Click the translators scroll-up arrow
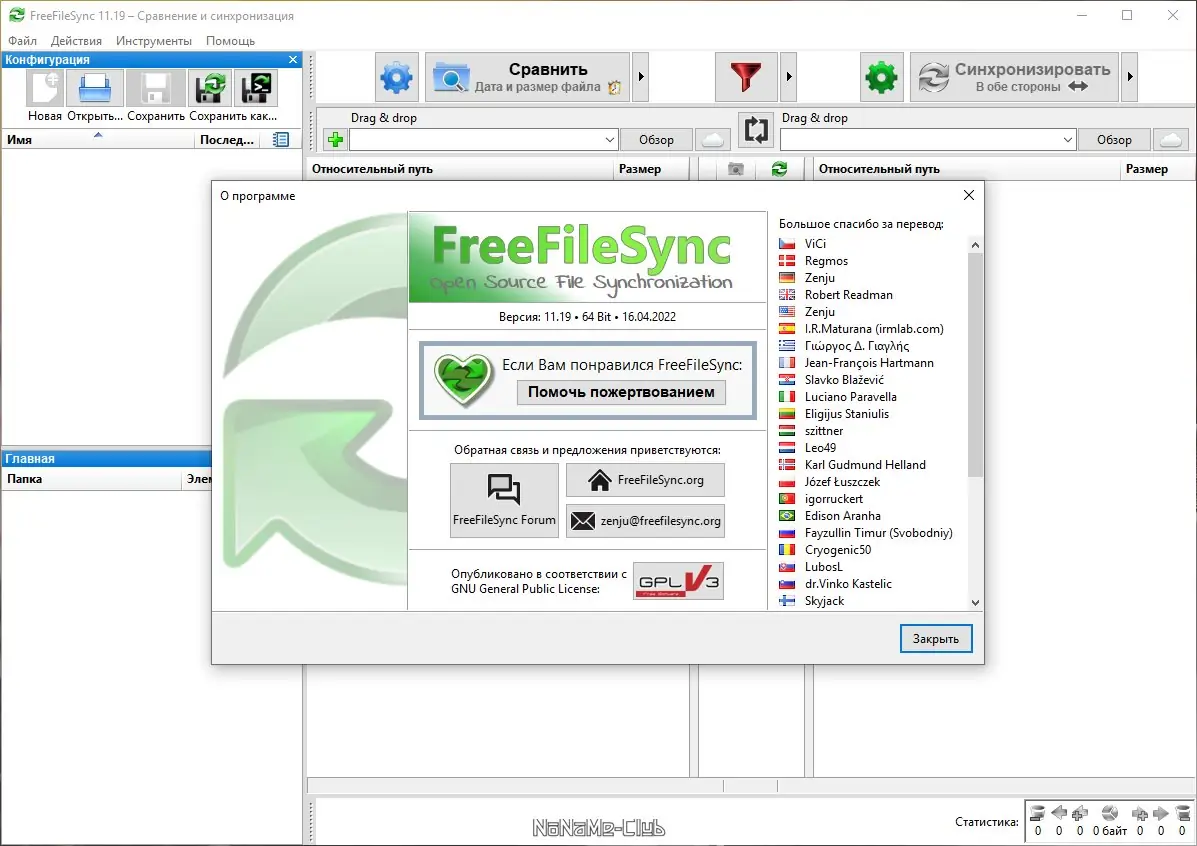Screen dimensions: 1197x846 pyautogui.click(x=975, y=245)
